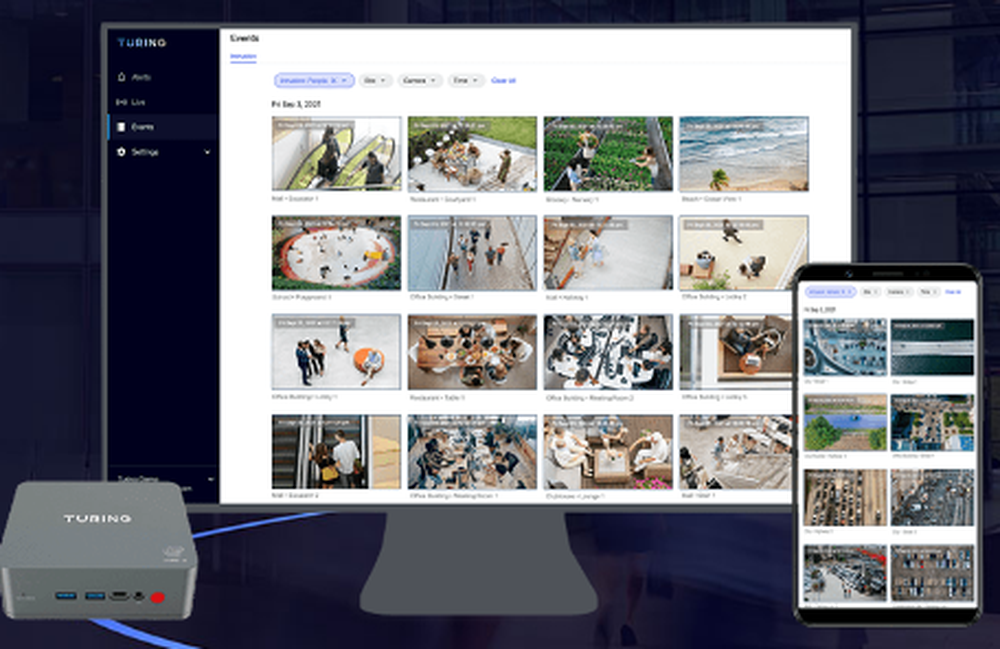This screenshot has width=1000, height=649.
Task: Click the Clear all link on monitor
Action: pos(503,80)
